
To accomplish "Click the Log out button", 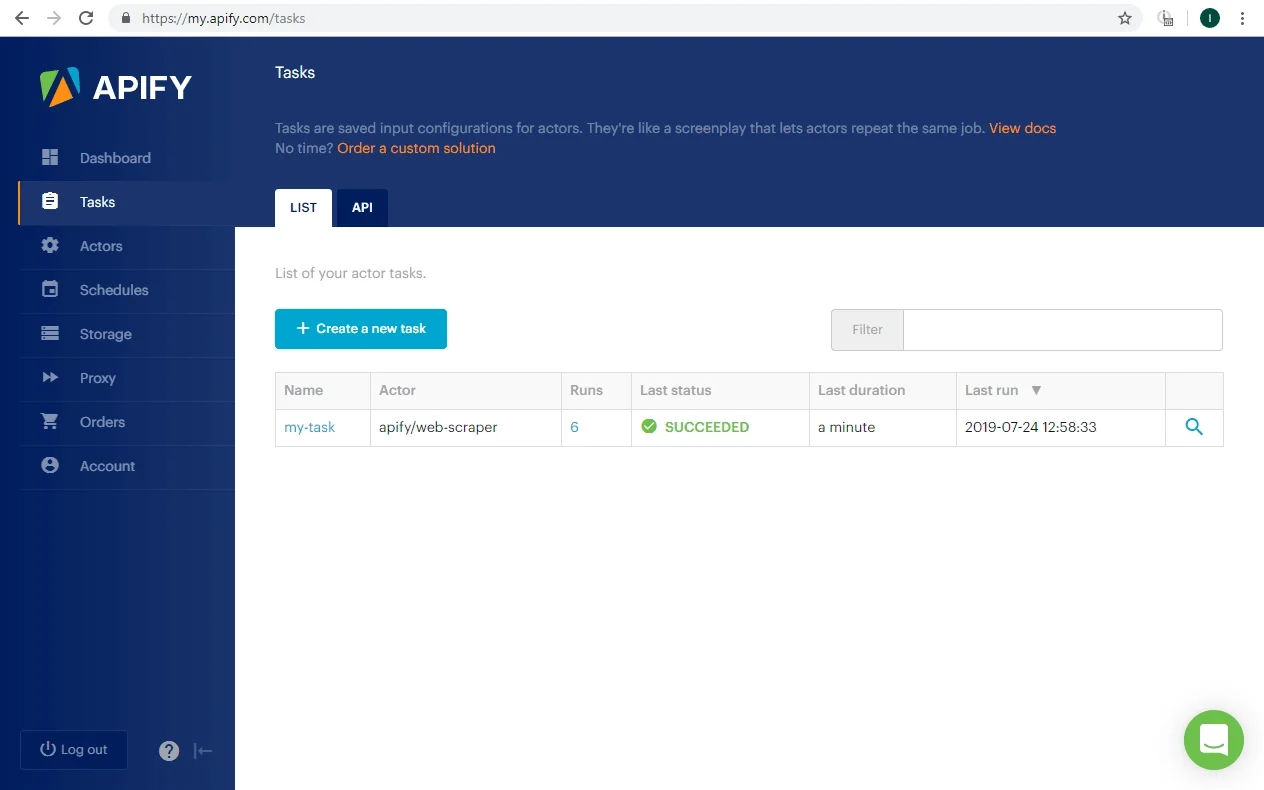I will click(74, 750).
